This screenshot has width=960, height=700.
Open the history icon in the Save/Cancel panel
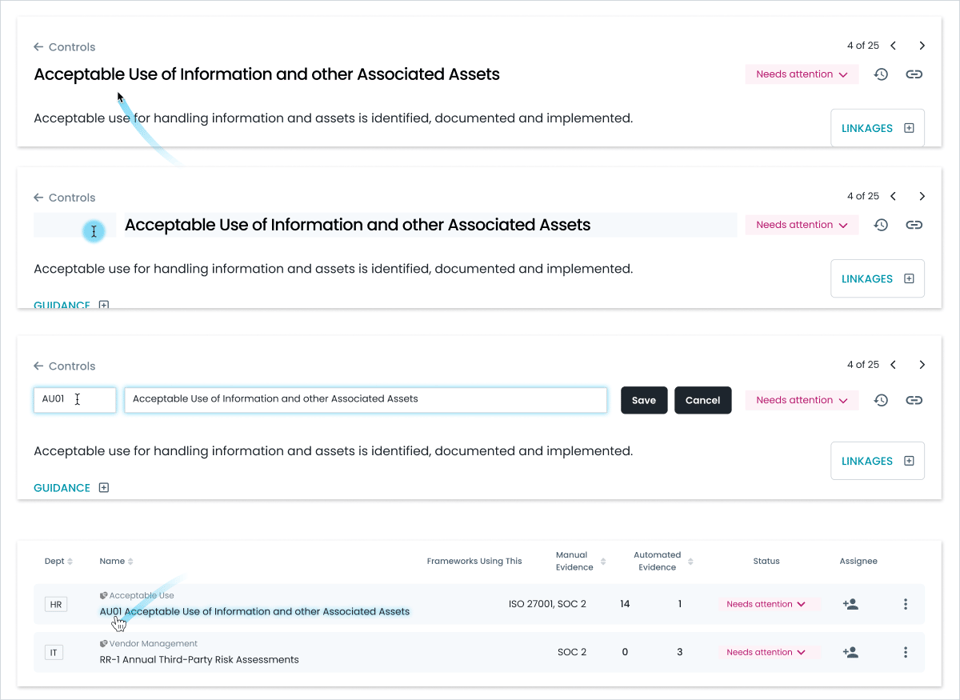coord(880,400)
